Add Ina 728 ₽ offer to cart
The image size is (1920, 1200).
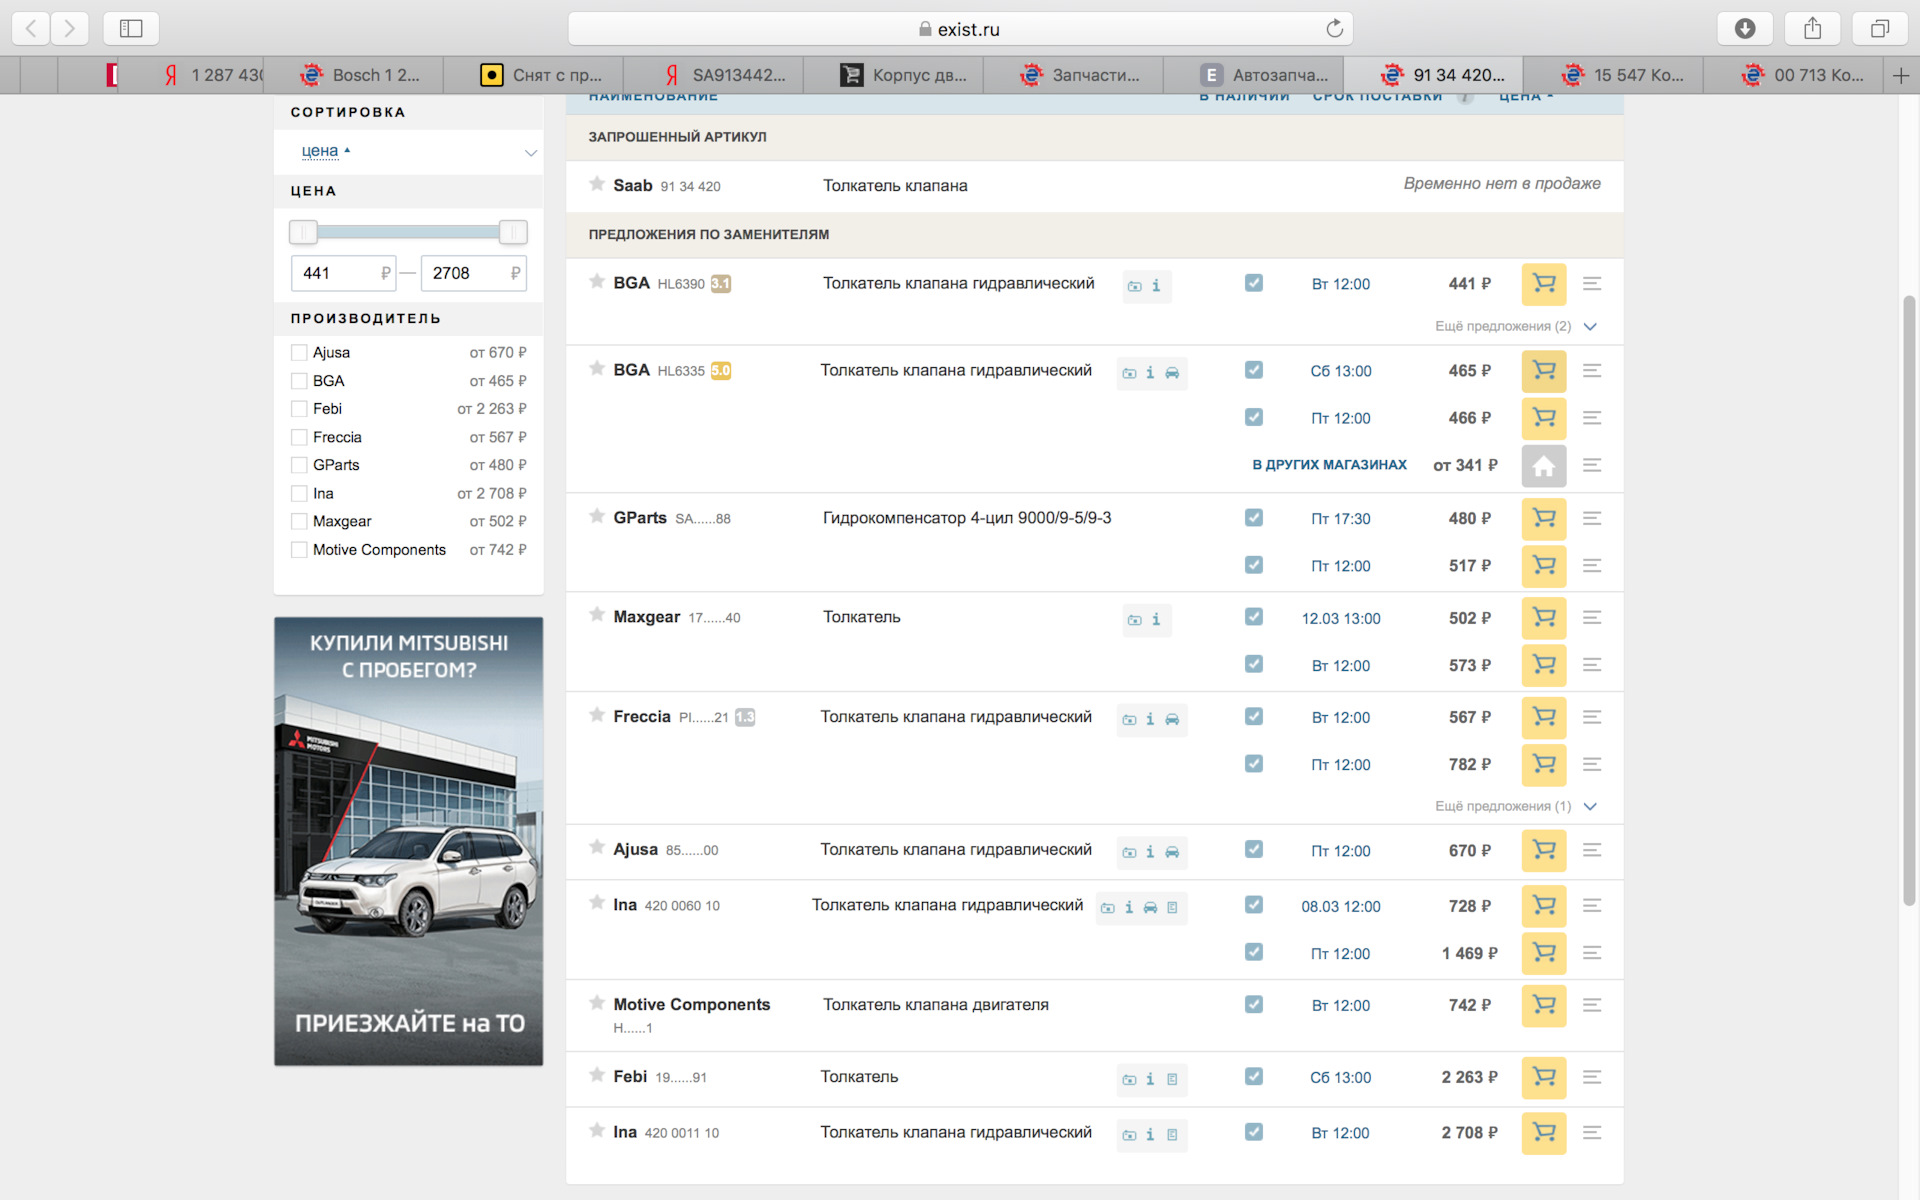pos(1543,906)
